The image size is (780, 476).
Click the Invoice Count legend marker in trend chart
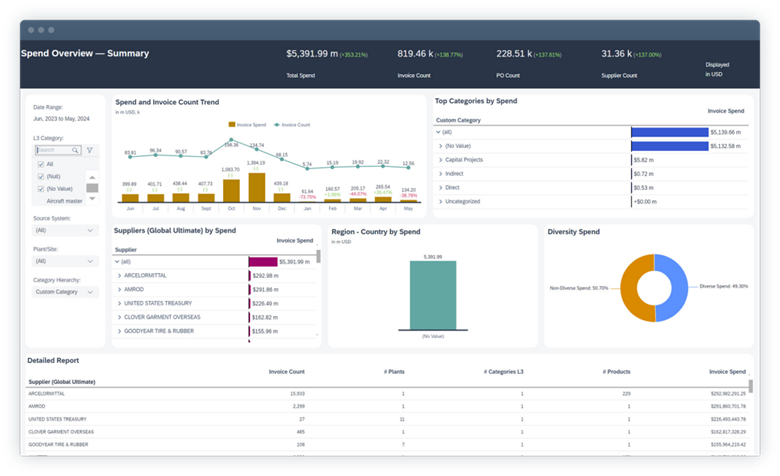click(275, 125)
